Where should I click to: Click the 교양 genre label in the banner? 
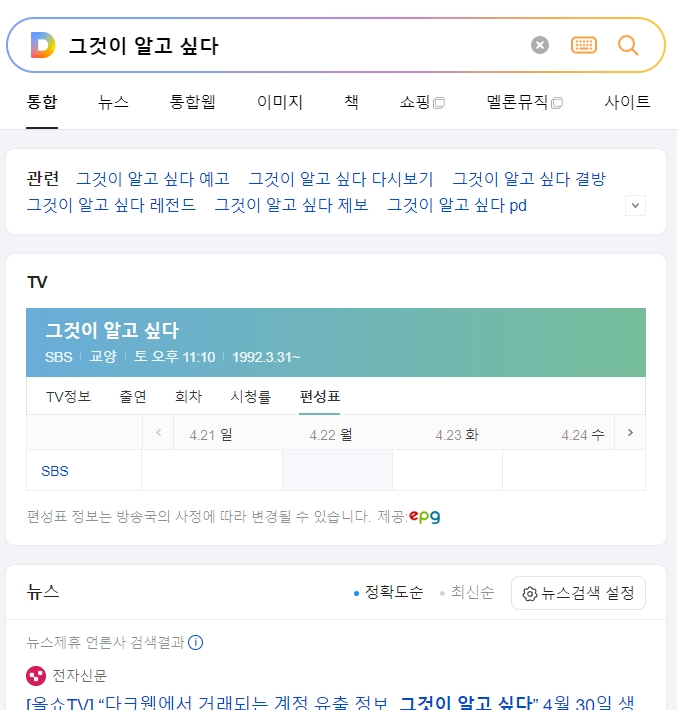[103, 357]
